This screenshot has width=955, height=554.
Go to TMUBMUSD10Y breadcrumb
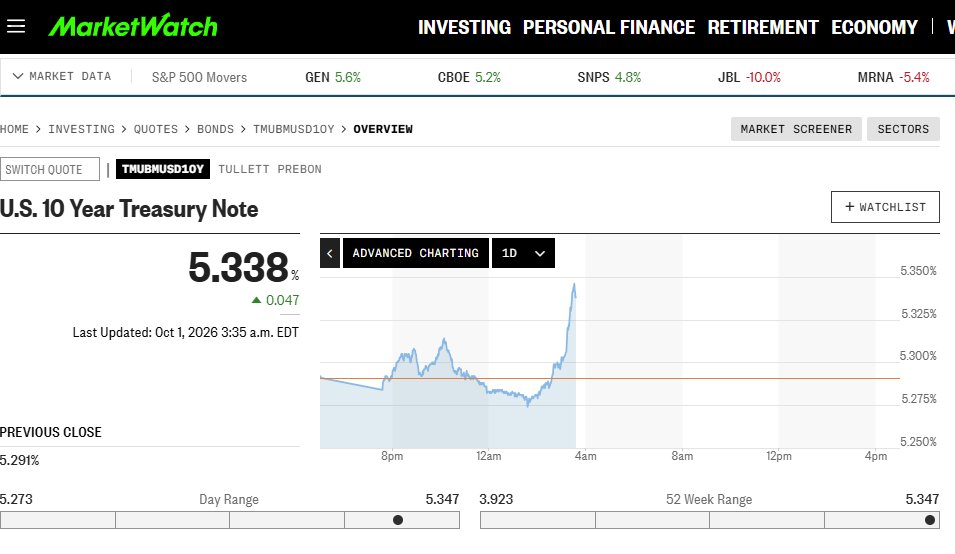pos(294,129)
